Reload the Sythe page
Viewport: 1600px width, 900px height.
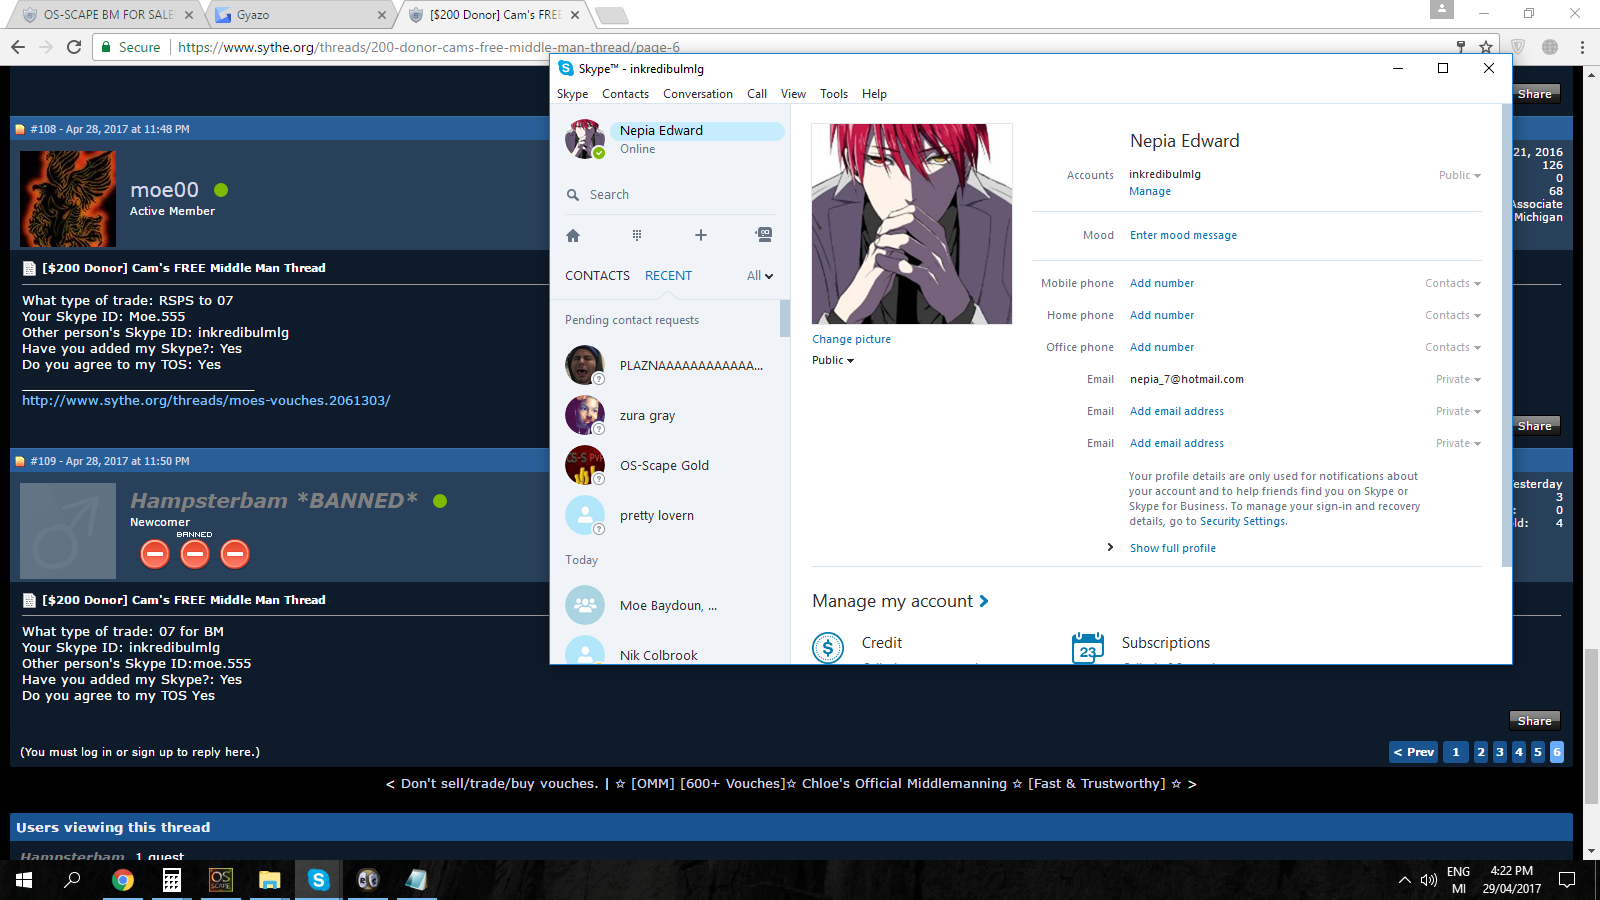click(74, 47)
